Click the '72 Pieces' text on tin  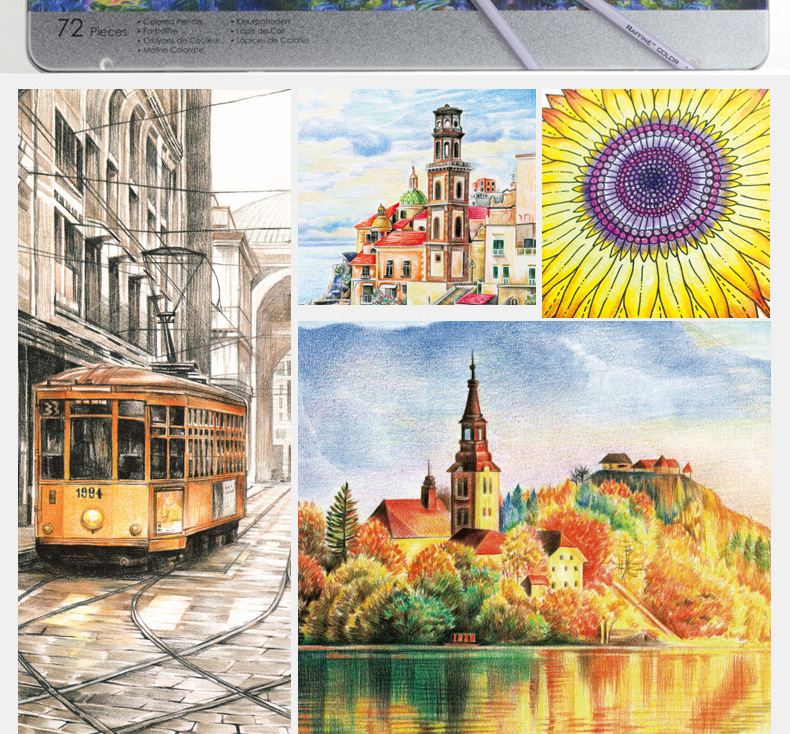click(x=92, y=29)
